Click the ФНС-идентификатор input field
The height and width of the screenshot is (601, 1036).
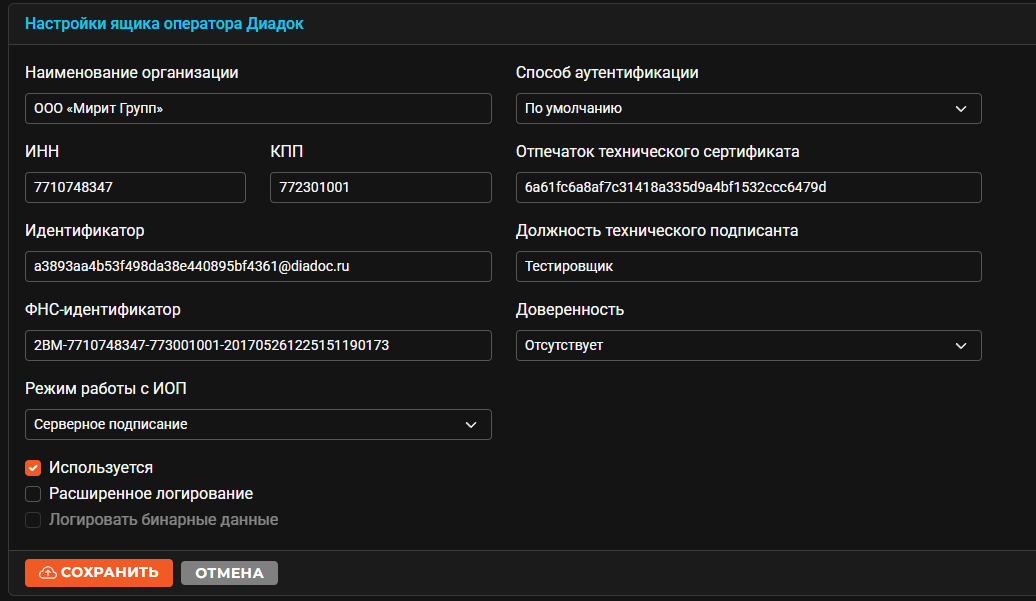click(x=258, y=345)
